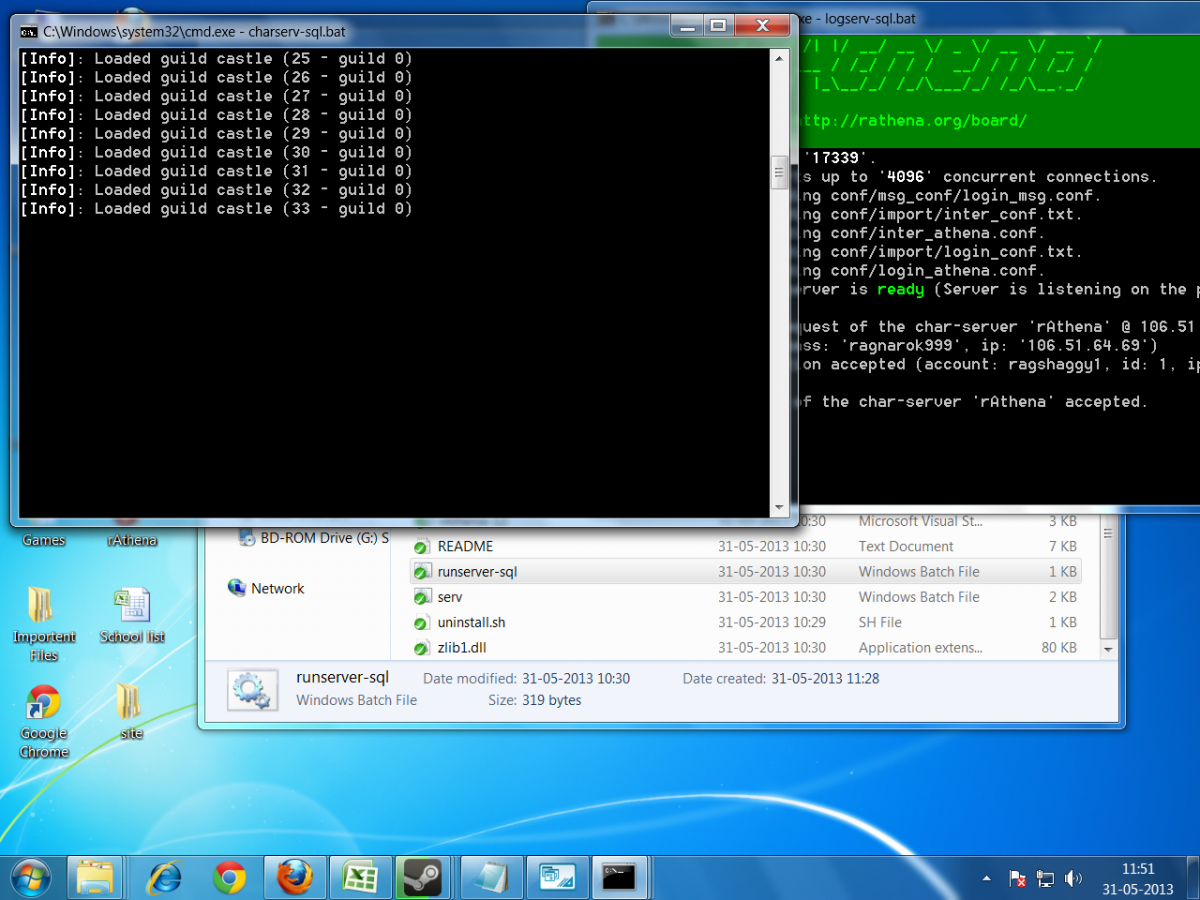The height and width of the screenshot is (900, 1200).
Task: Click the green 'ready' text in logserv console
Action: [x=900, y=289]
